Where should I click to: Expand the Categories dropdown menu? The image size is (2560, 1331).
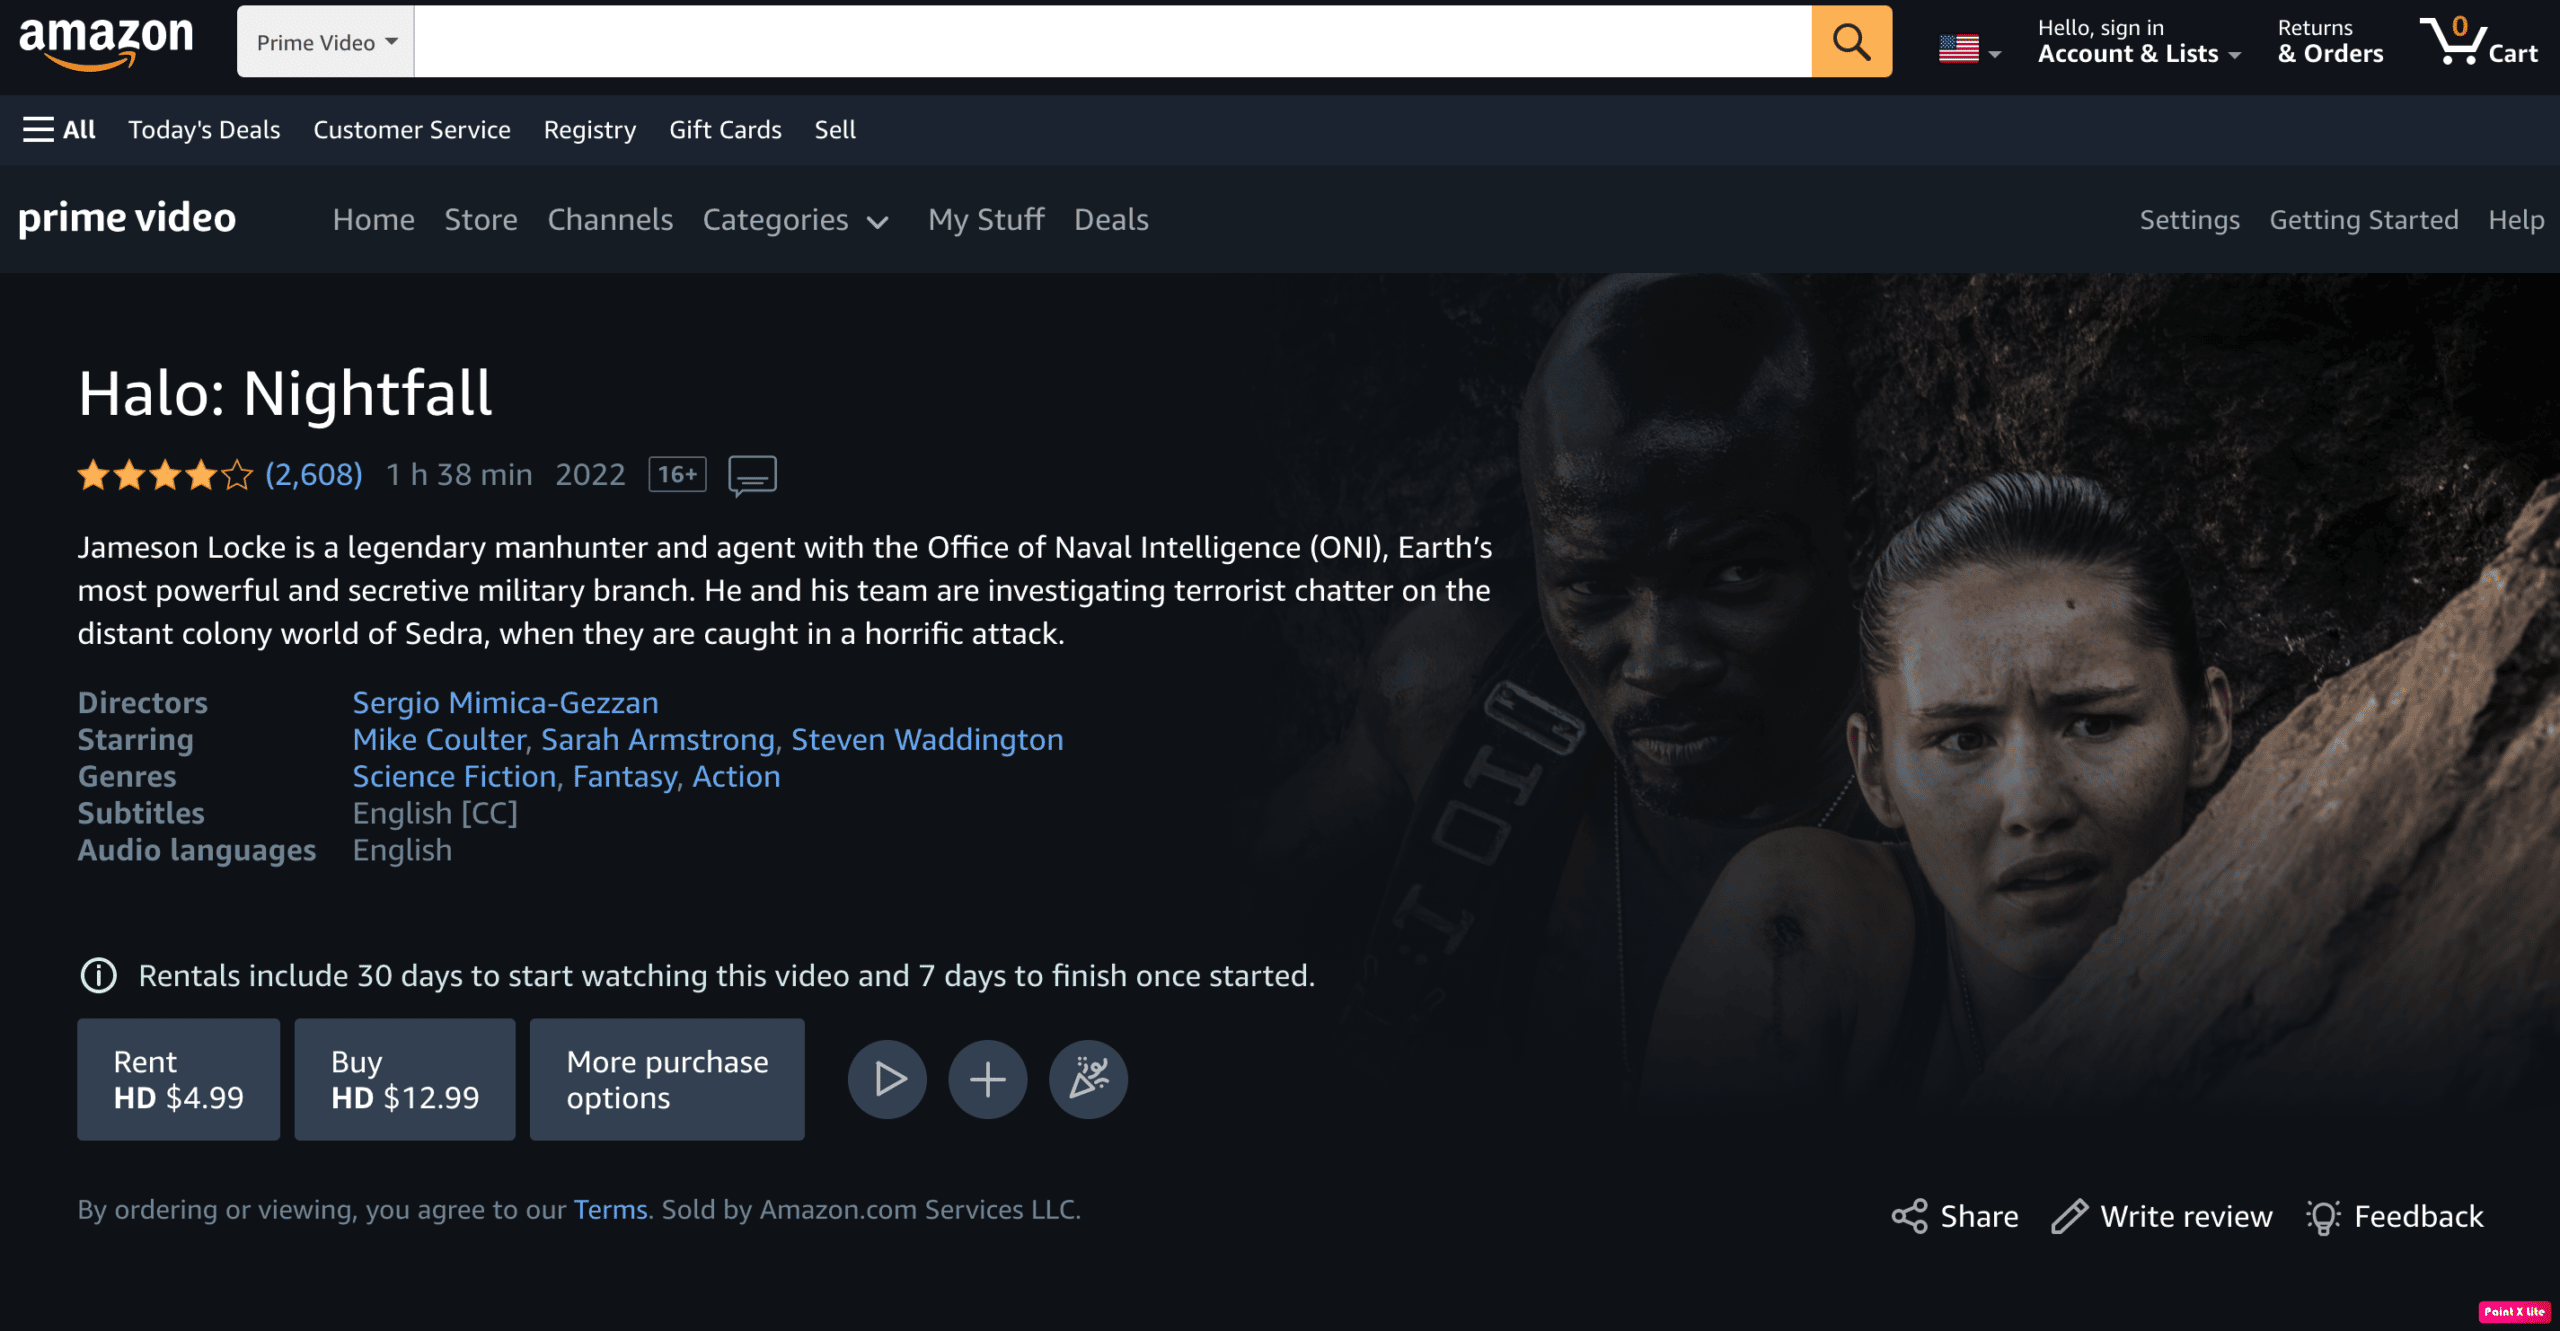coord(797,218)
